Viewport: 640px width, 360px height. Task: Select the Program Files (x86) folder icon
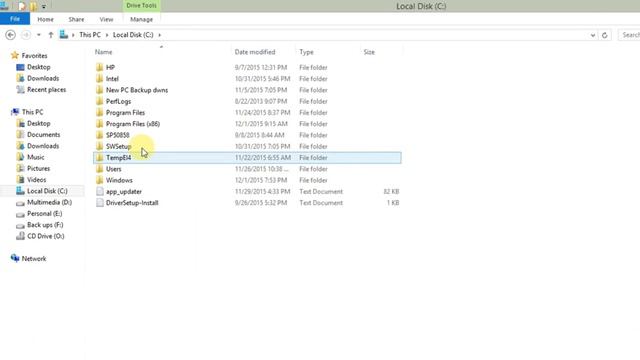(x=100, y=124)
